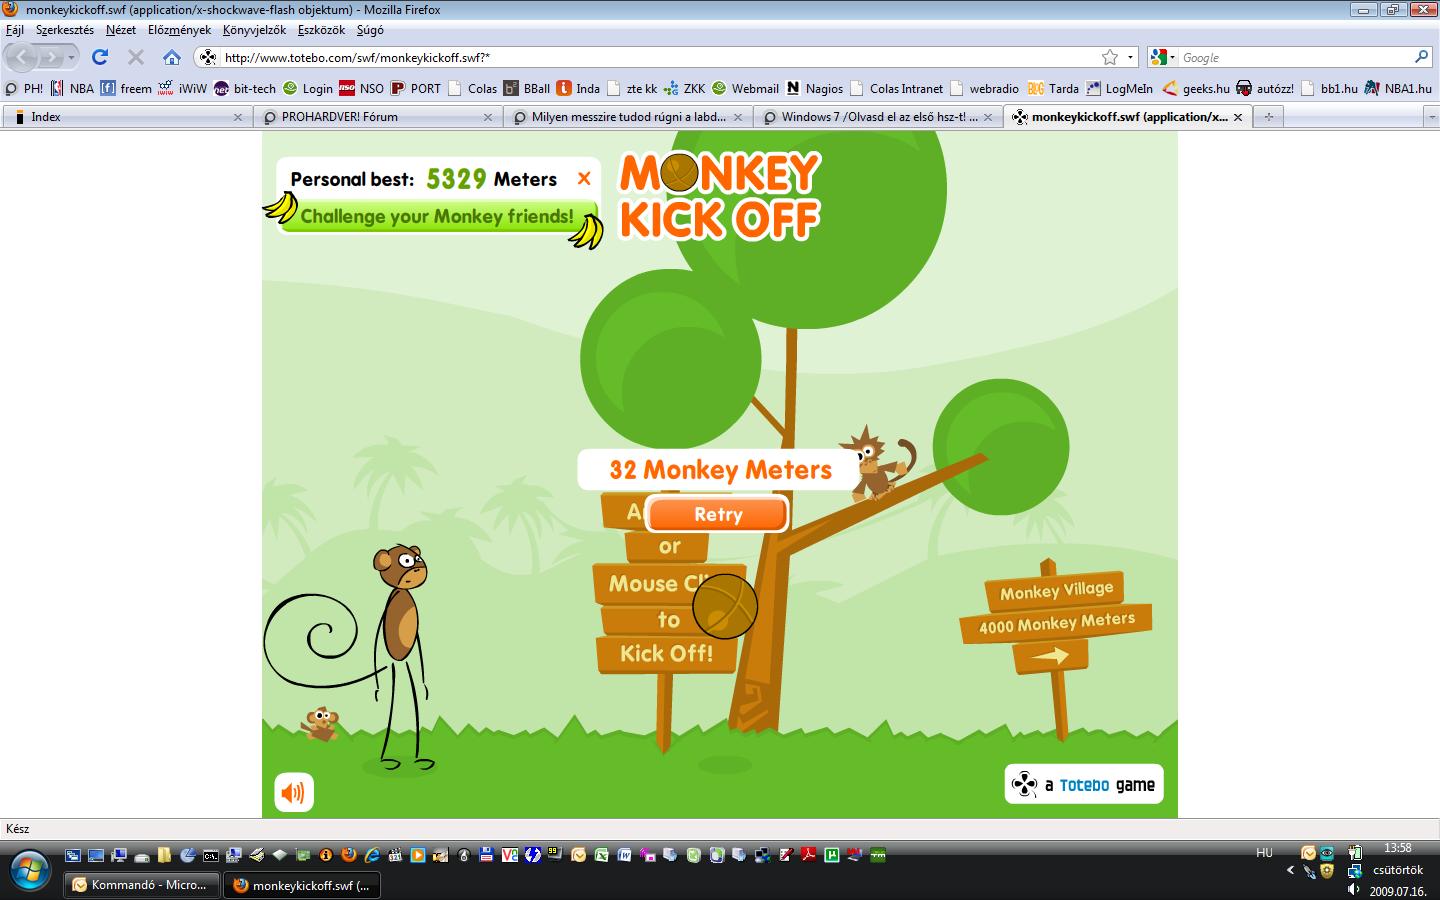
Task: Click Challenge your Monkey friends button
Action: 437,216
